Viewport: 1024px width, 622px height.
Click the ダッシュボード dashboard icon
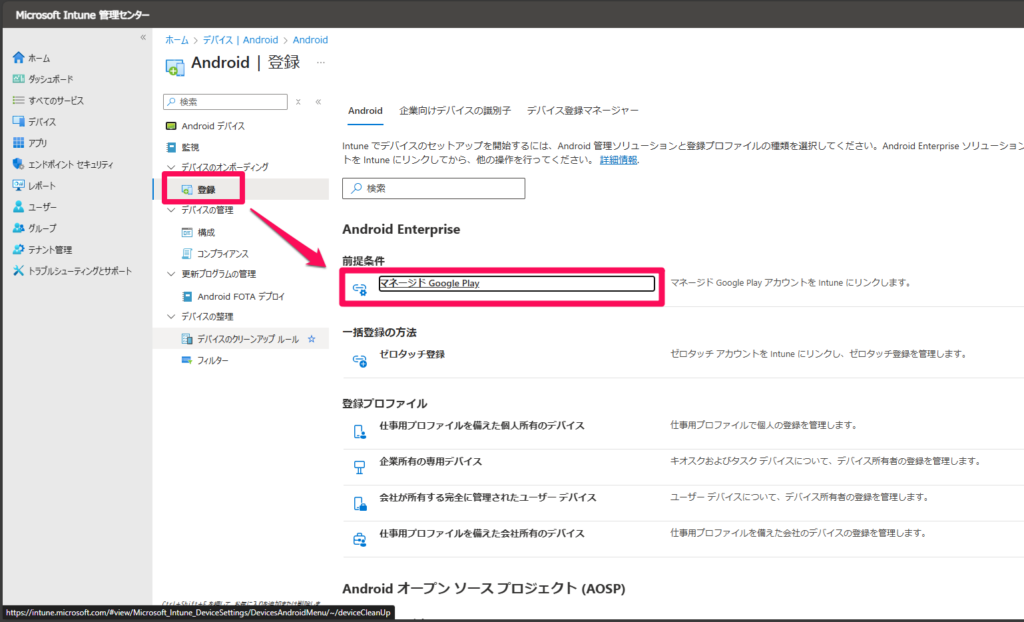click(x=18, y=79)
